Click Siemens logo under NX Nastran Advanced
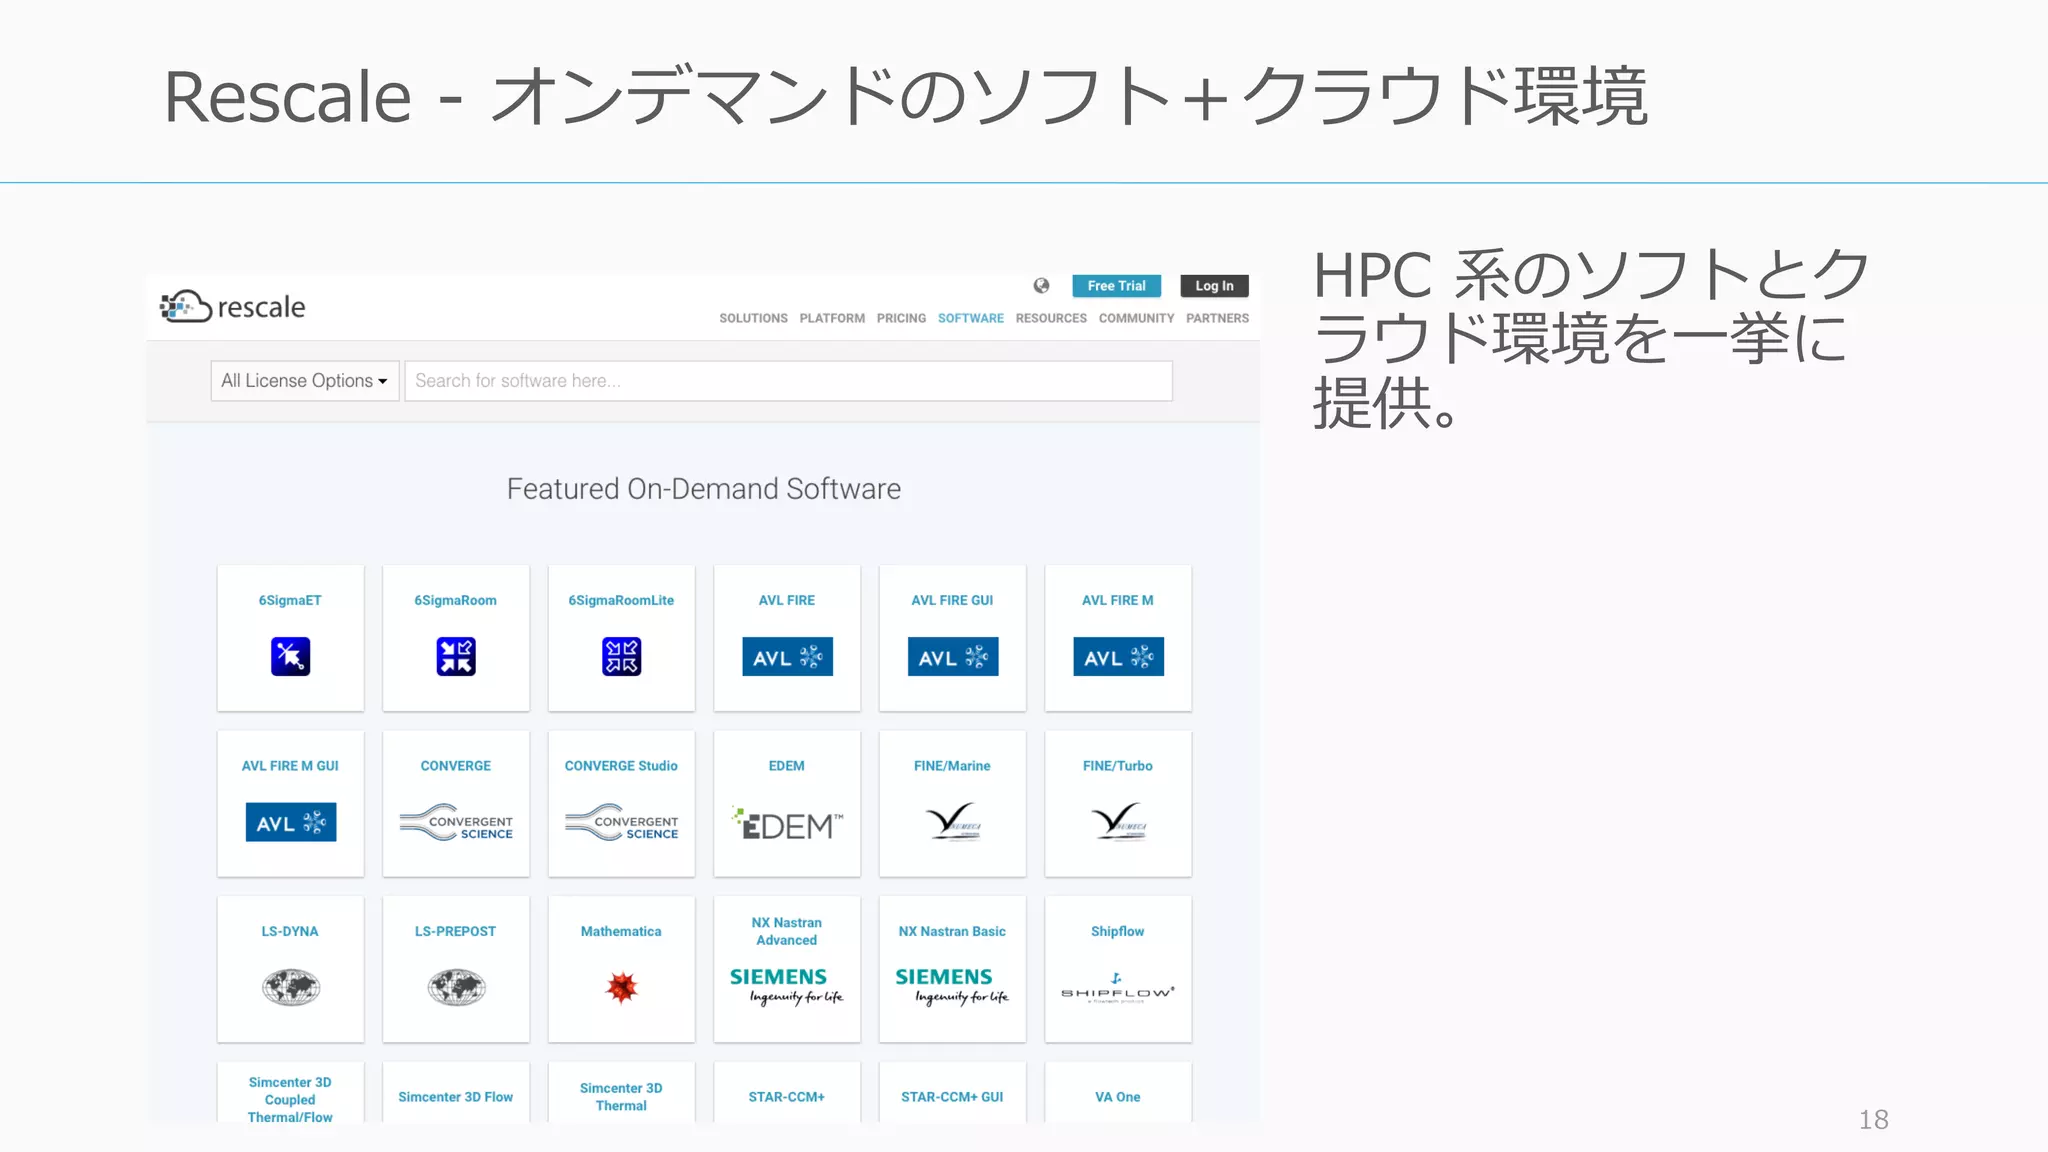Image resolution: width=2048 pixels, height=1152 pixels. coord(787,986)
